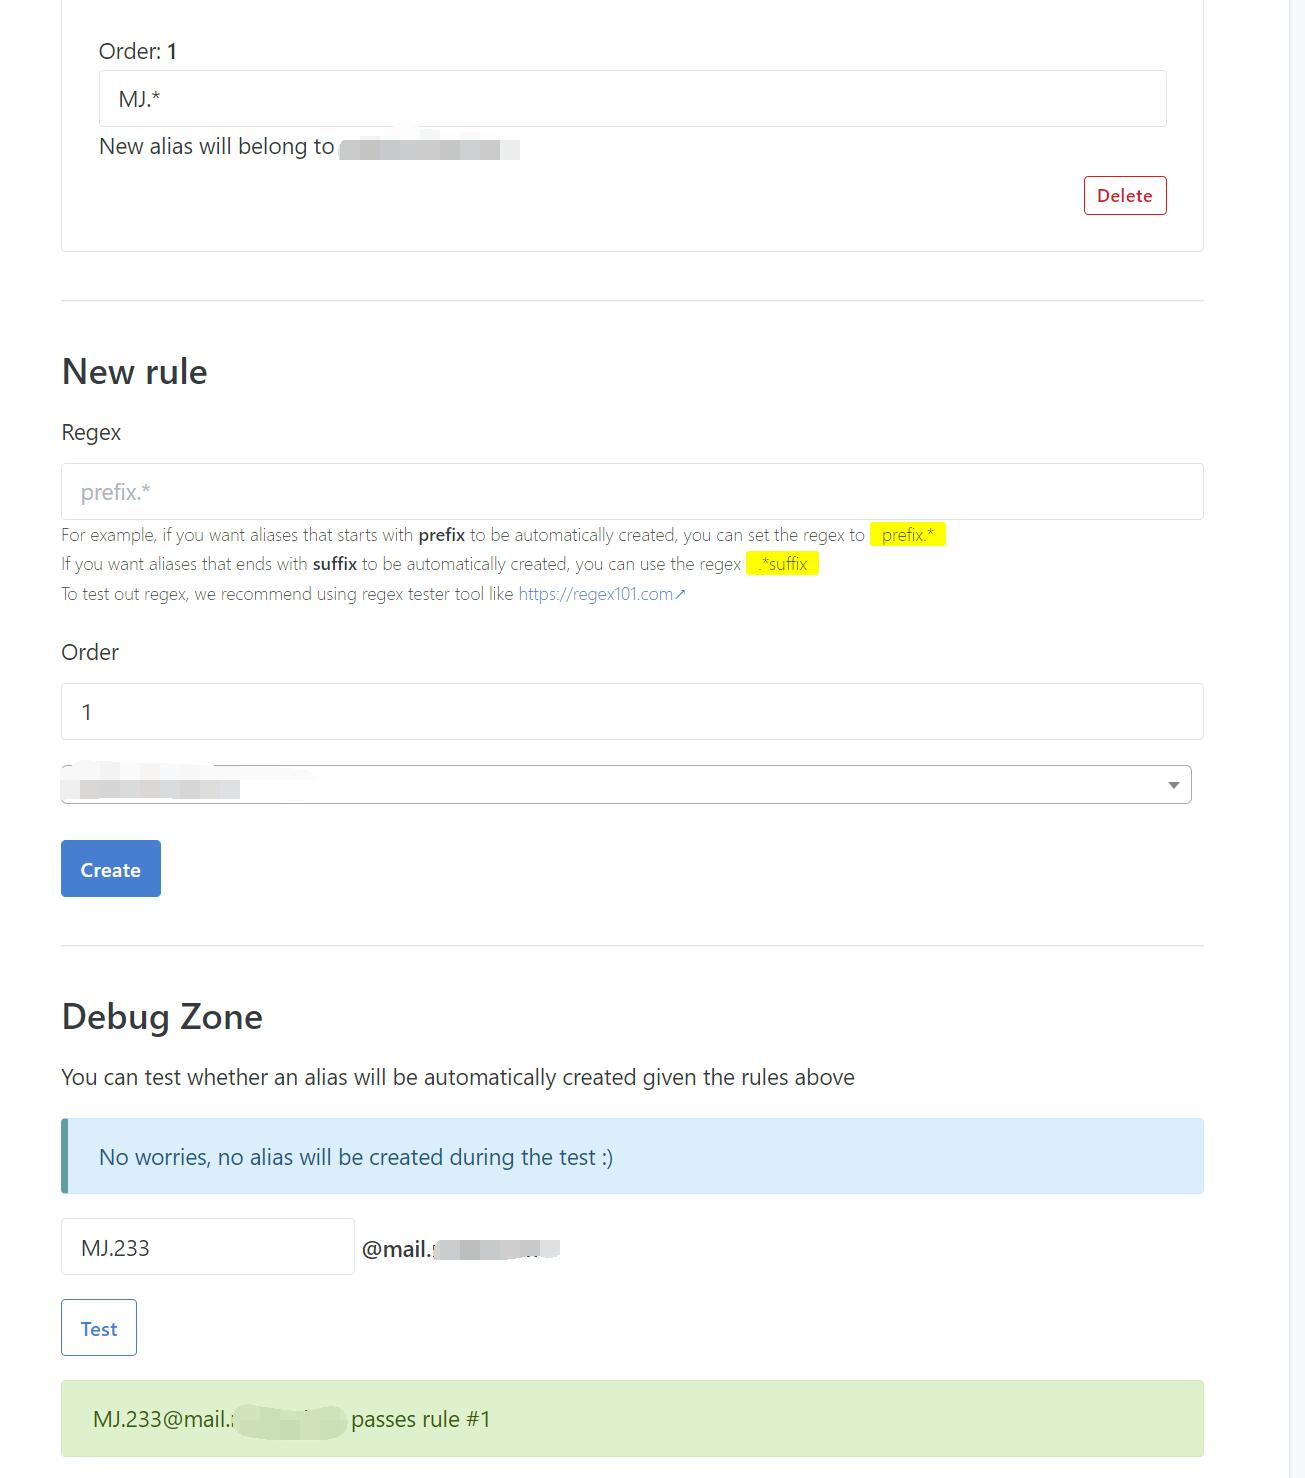Click the Debug Zone heading
Screen dimensions: 1305x1478
[162, 1016]
